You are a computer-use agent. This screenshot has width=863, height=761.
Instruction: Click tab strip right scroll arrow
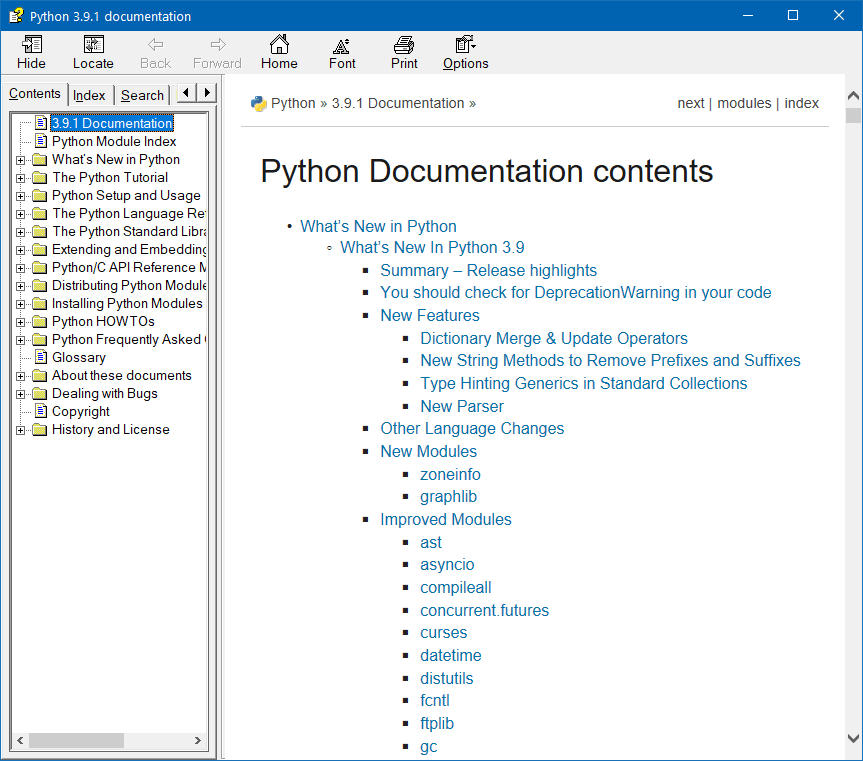click(x=207, y=92)
